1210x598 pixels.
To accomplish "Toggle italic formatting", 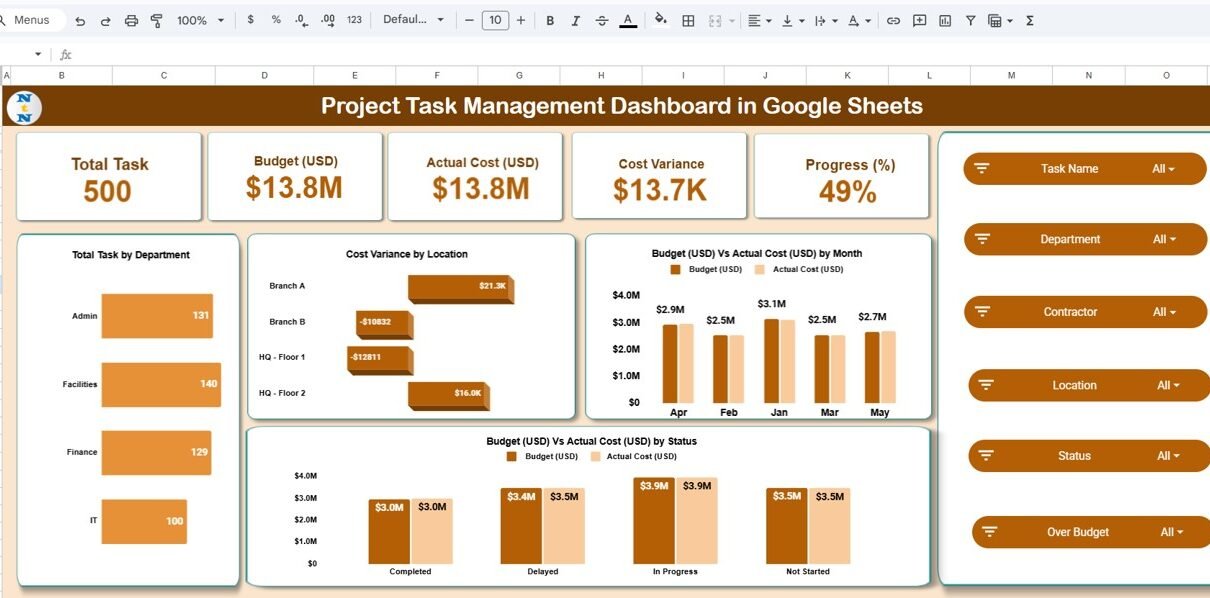I will 575,20.
